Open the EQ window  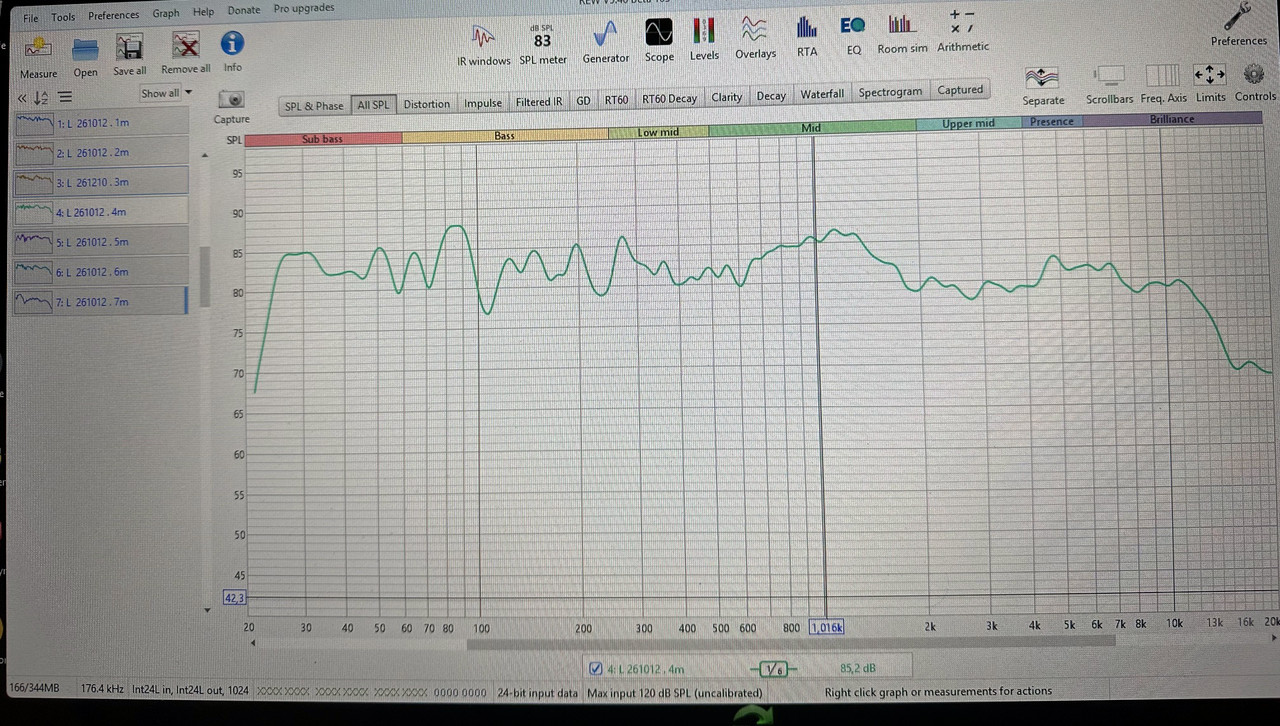pyautogui.click(x=853, y=36)
